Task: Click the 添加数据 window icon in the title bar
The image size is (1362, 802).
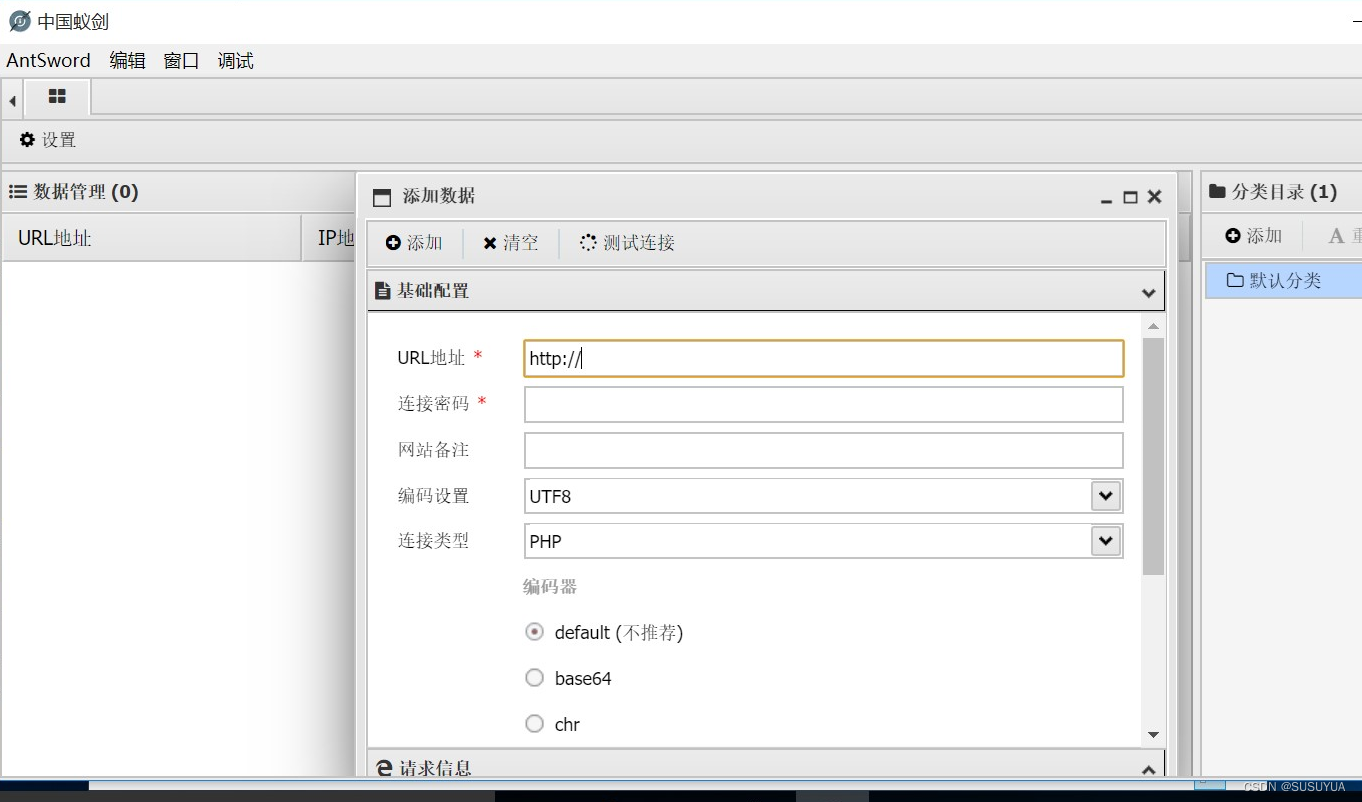Action: (x=382, y=198)
